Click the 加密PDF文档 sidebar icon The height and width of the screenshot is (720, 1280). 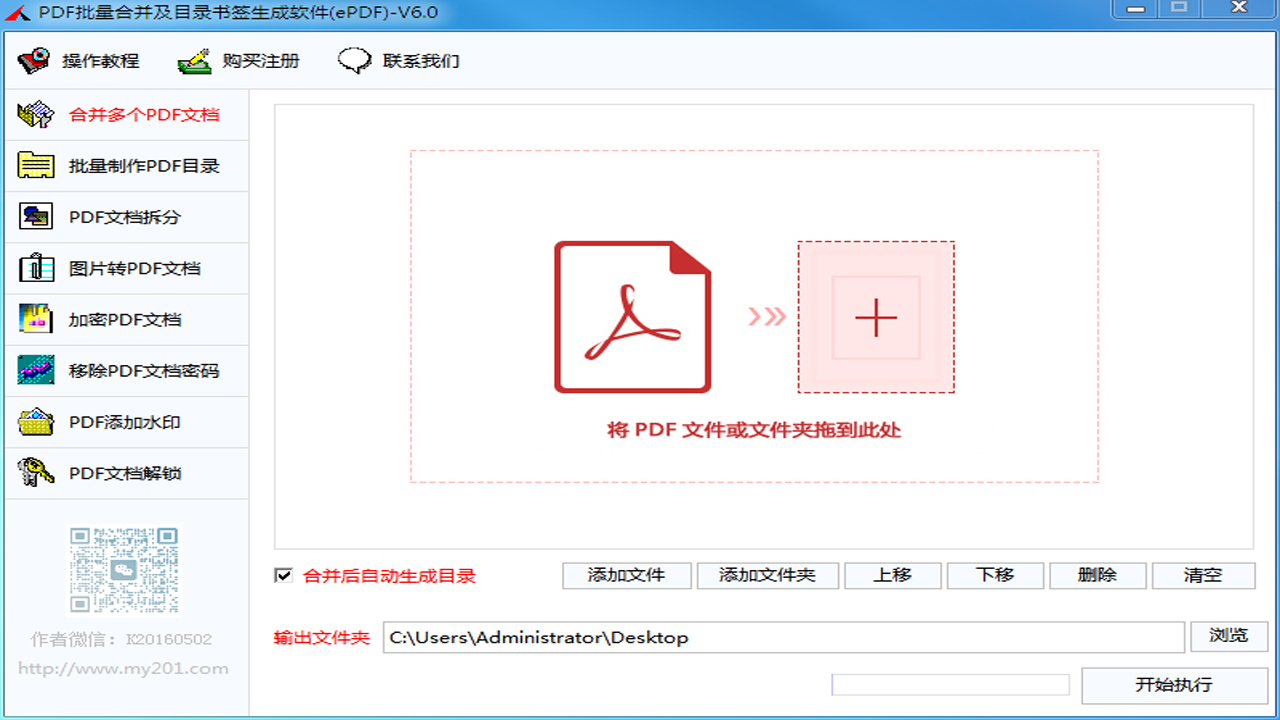[x=36, y=319]
